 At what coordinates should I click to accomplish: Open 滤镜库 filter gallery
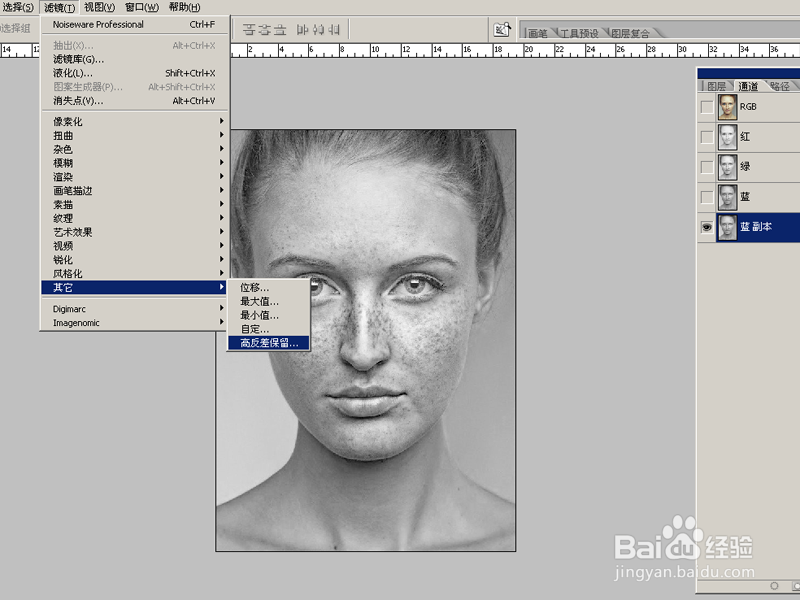click(135, 59)
